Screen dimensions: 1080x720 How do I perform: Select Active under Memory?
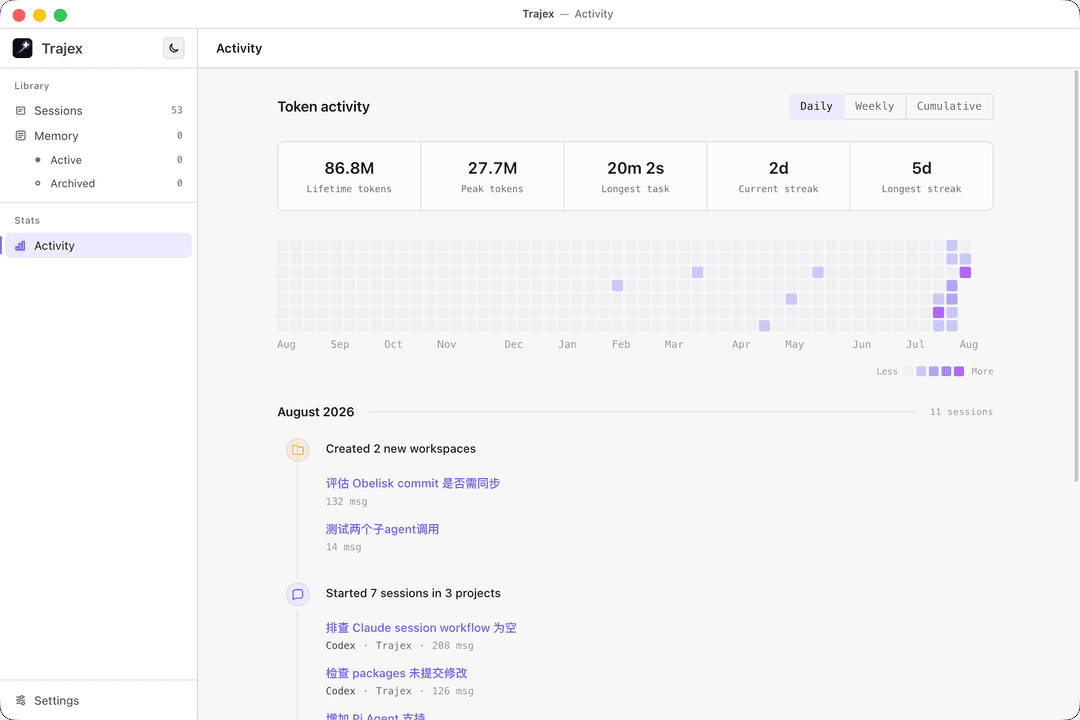pos(98,160)
